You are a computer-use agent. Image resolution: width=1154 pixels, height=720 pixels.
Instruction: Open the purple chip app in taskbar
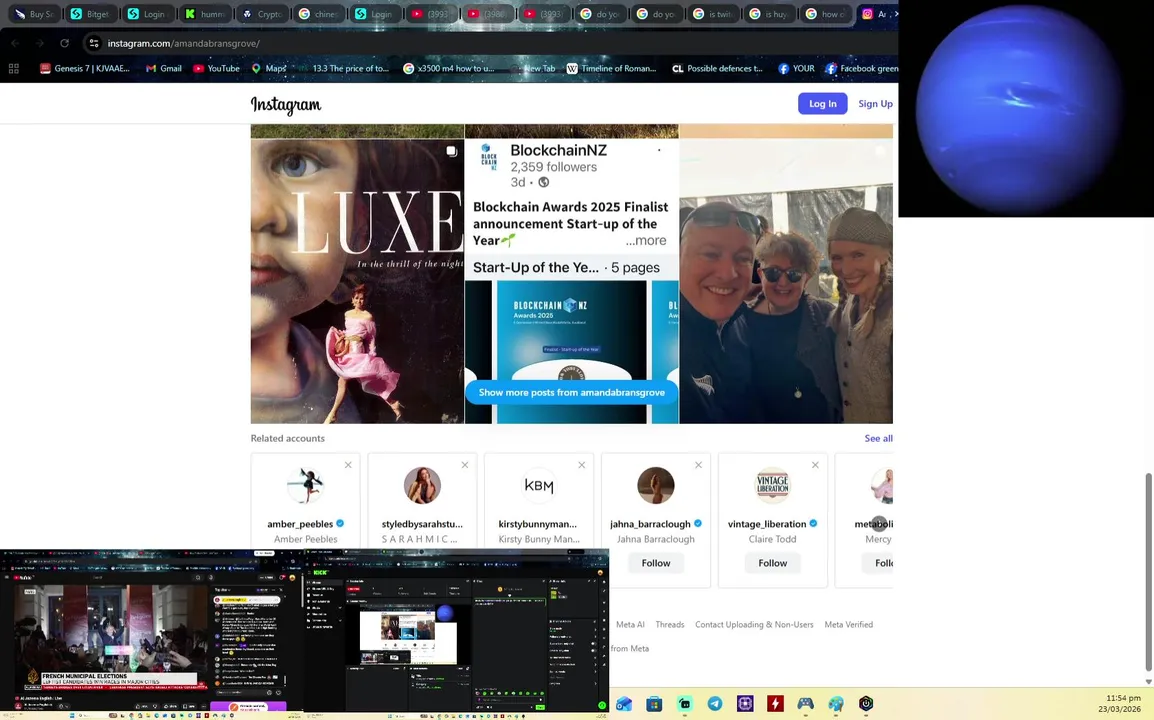click(x=745, y=704)
